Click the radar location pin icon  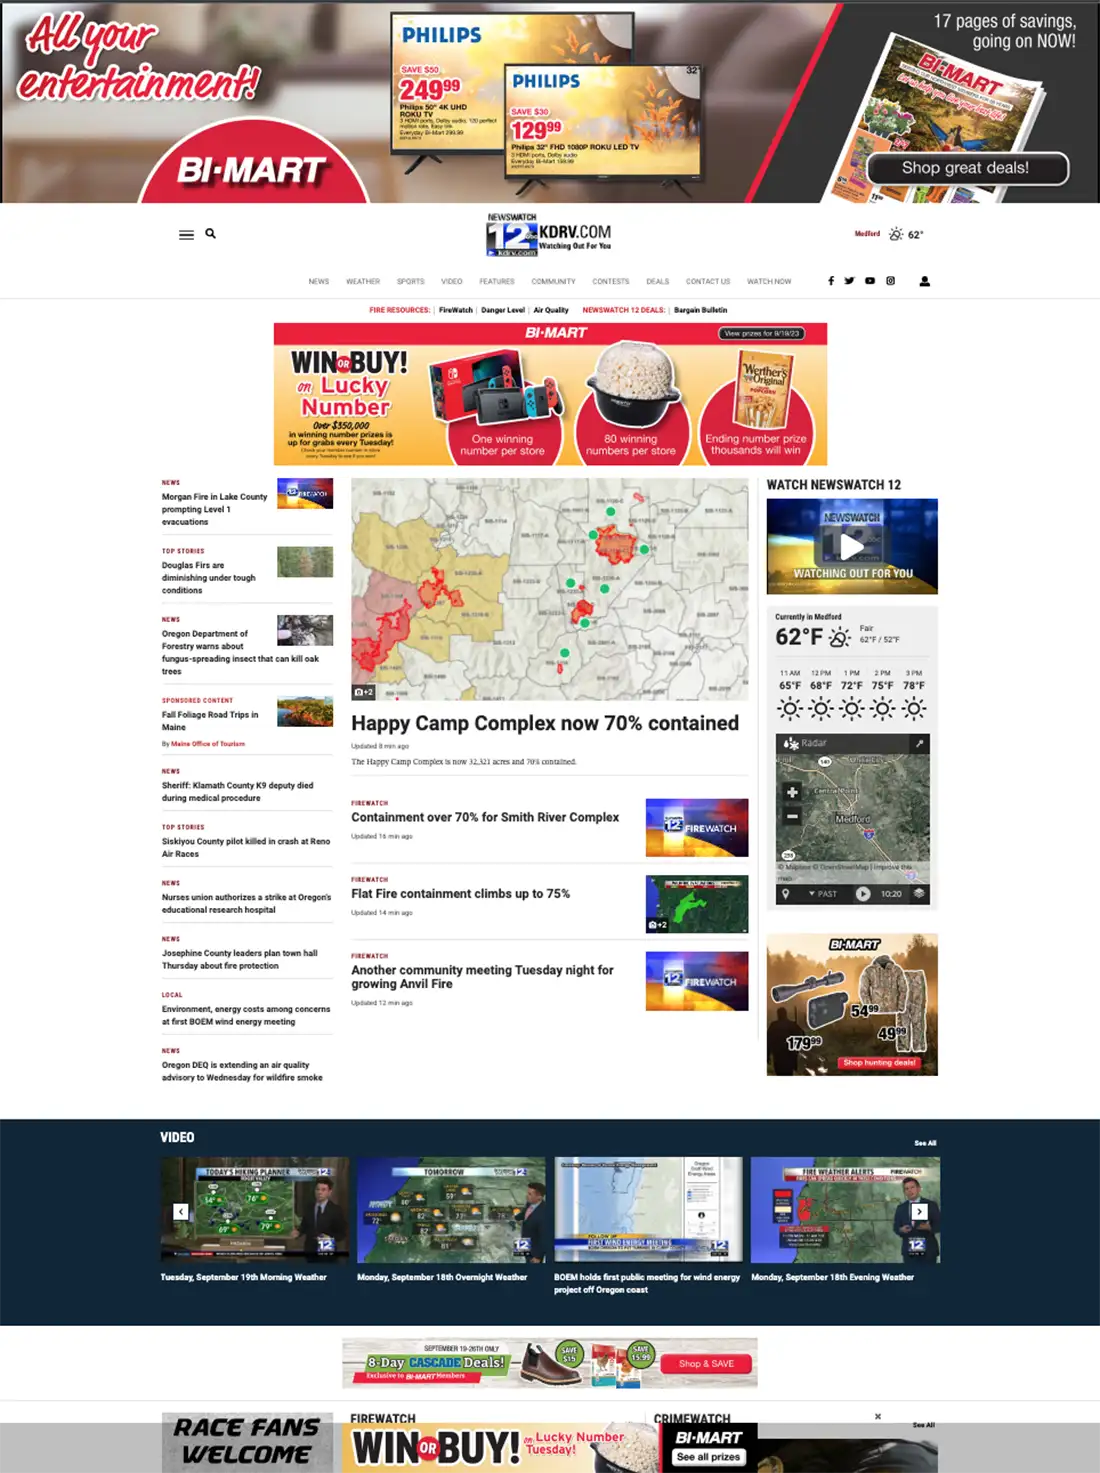[x=786, y=894]
